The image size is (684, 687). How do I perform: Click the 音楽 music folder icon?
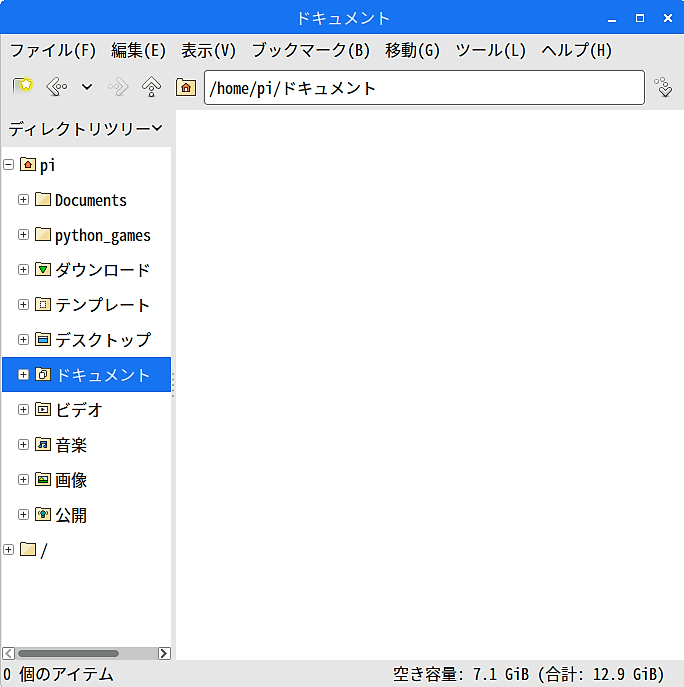click(43, 444)
